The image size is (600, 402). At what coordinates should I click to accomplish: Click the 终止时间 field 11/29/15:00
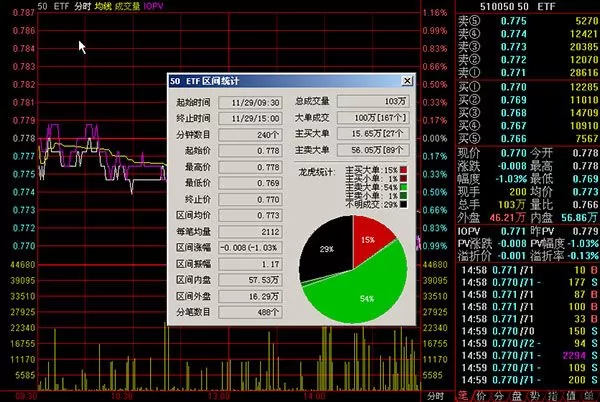tap(250, 119)
